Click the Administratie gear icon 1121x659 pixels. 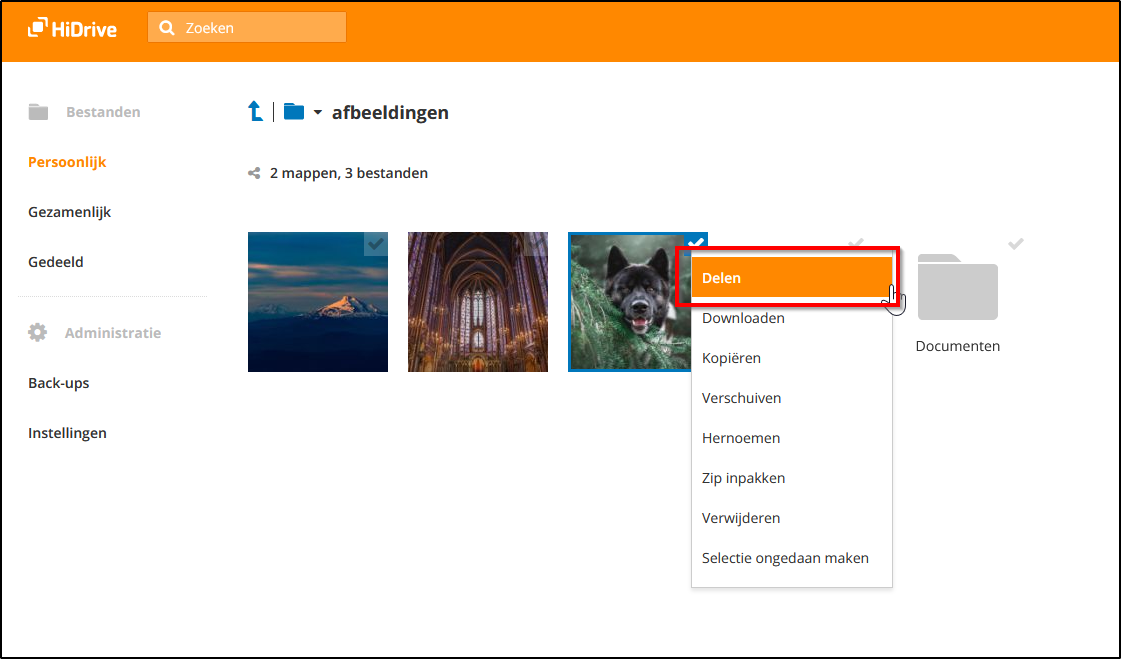coord(38,333)
